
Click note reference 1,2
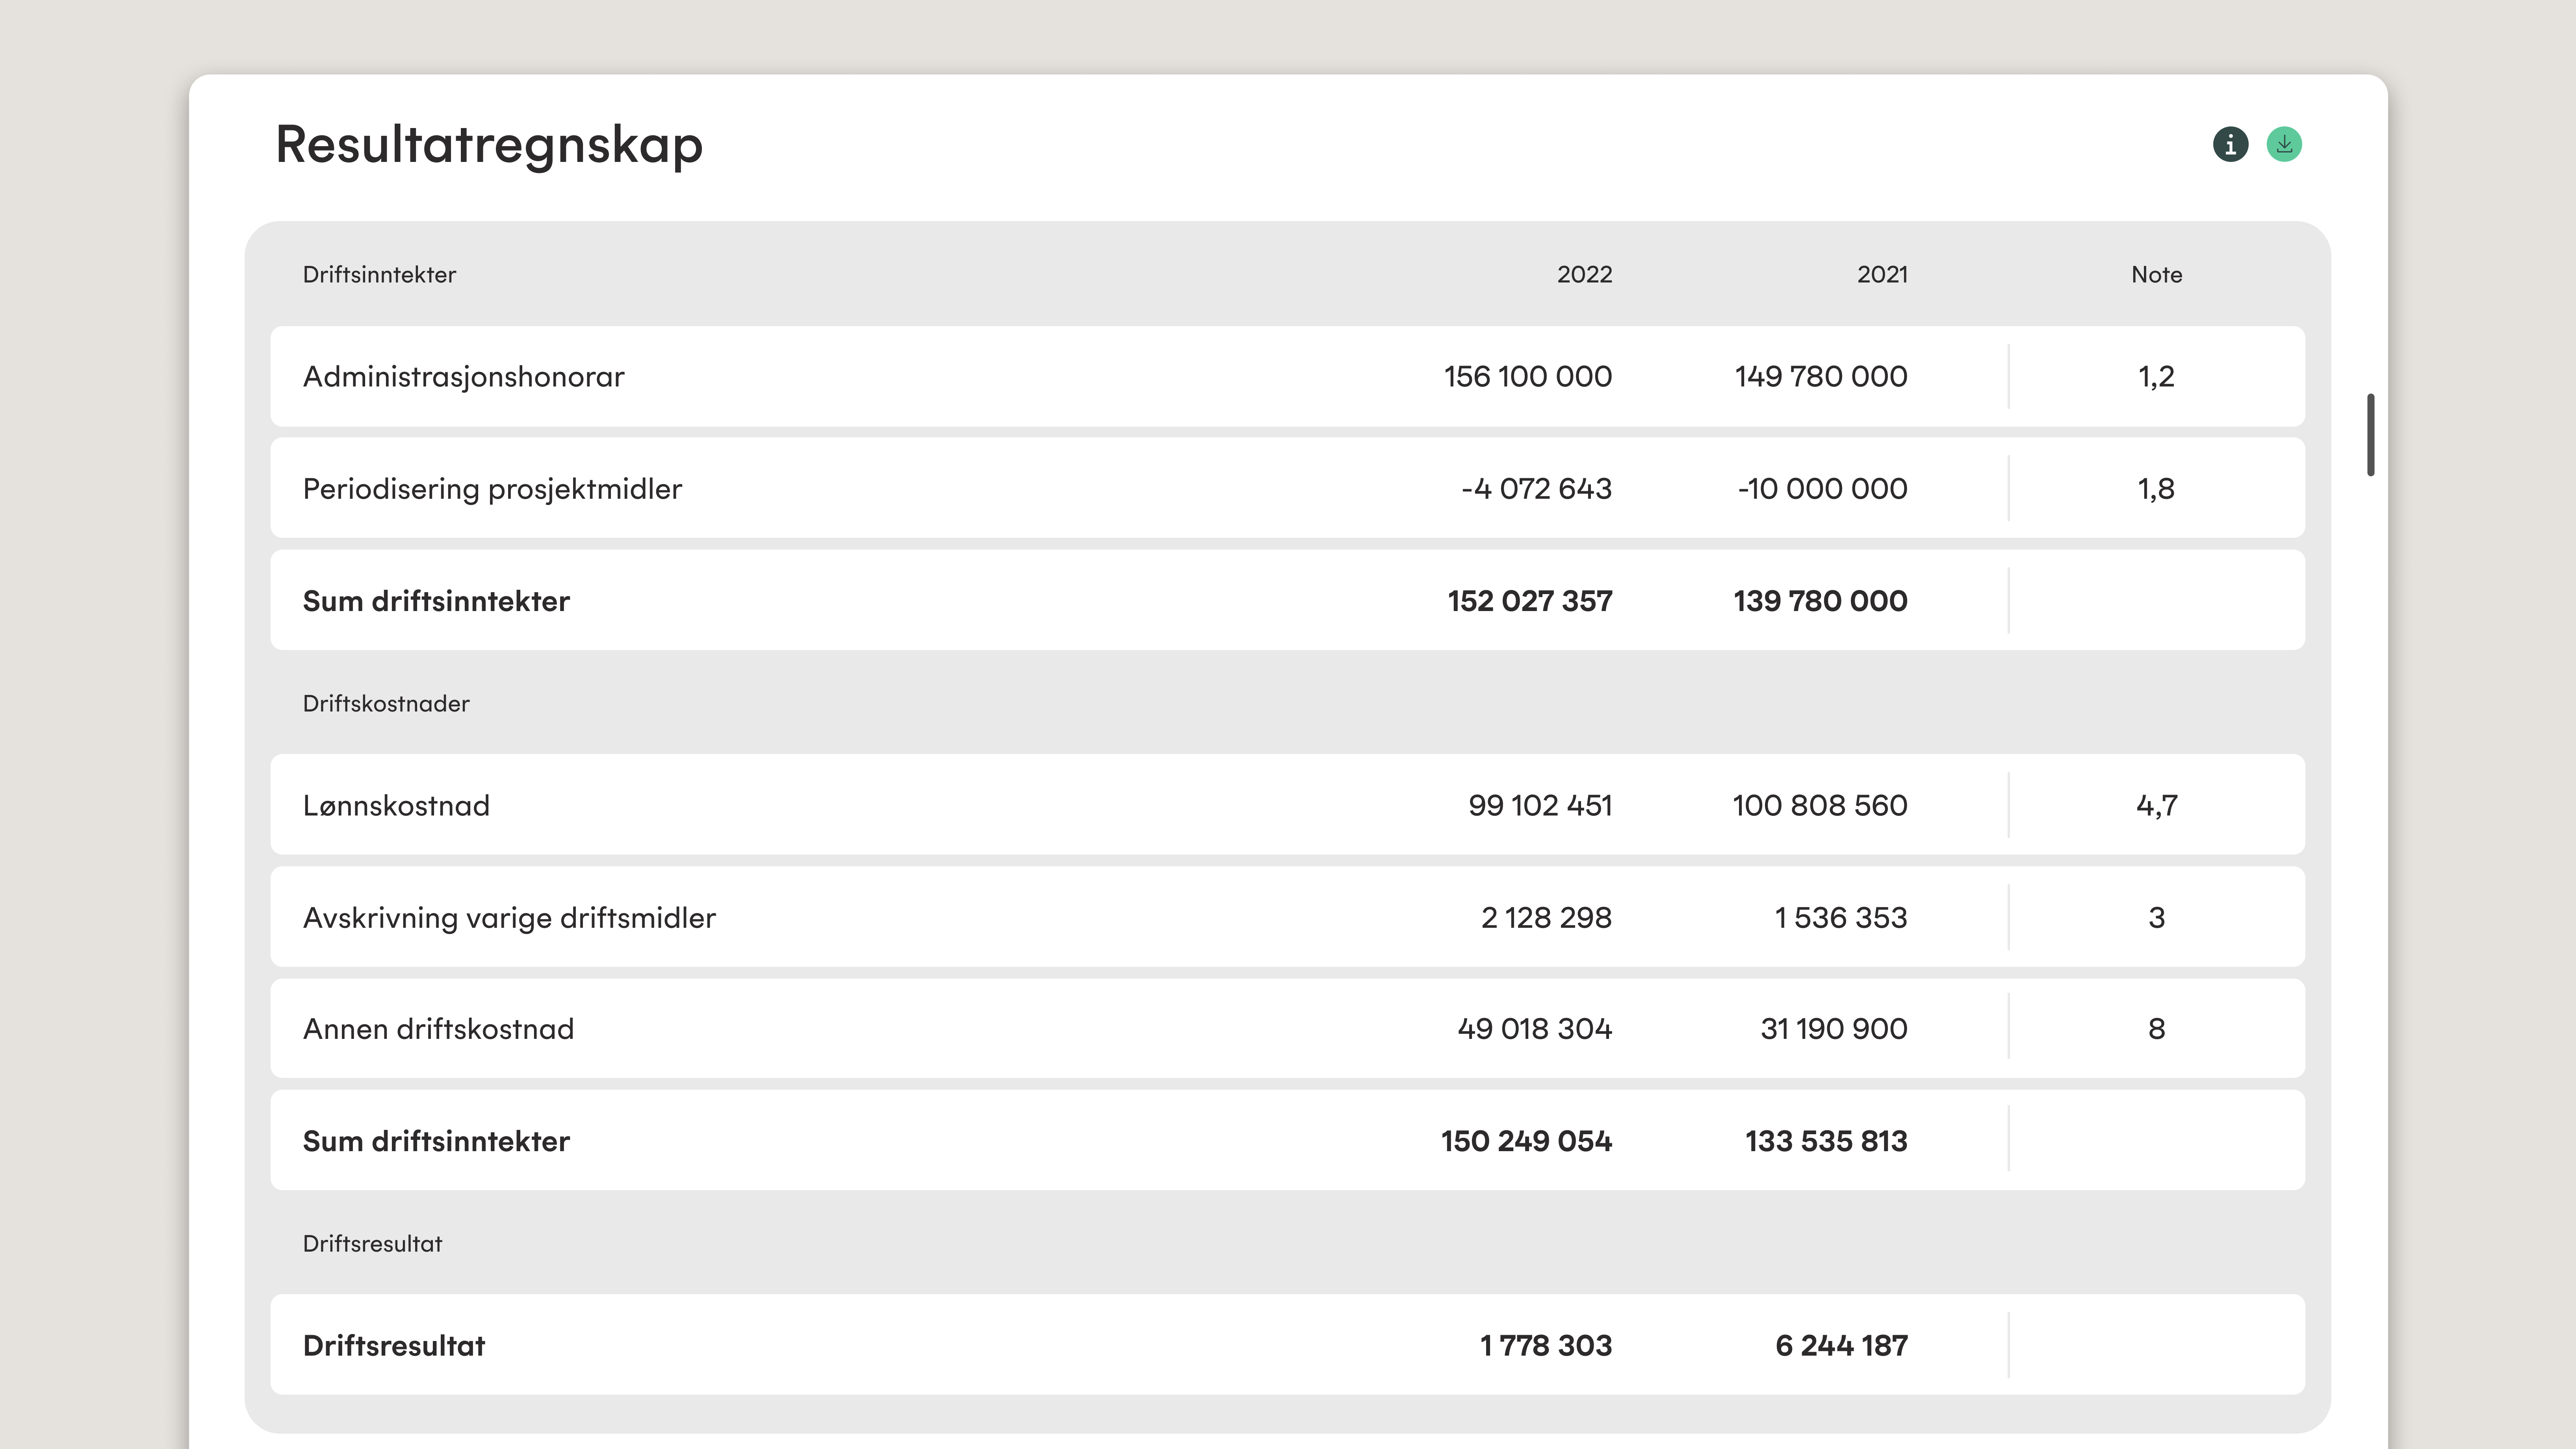point(2156,376)
